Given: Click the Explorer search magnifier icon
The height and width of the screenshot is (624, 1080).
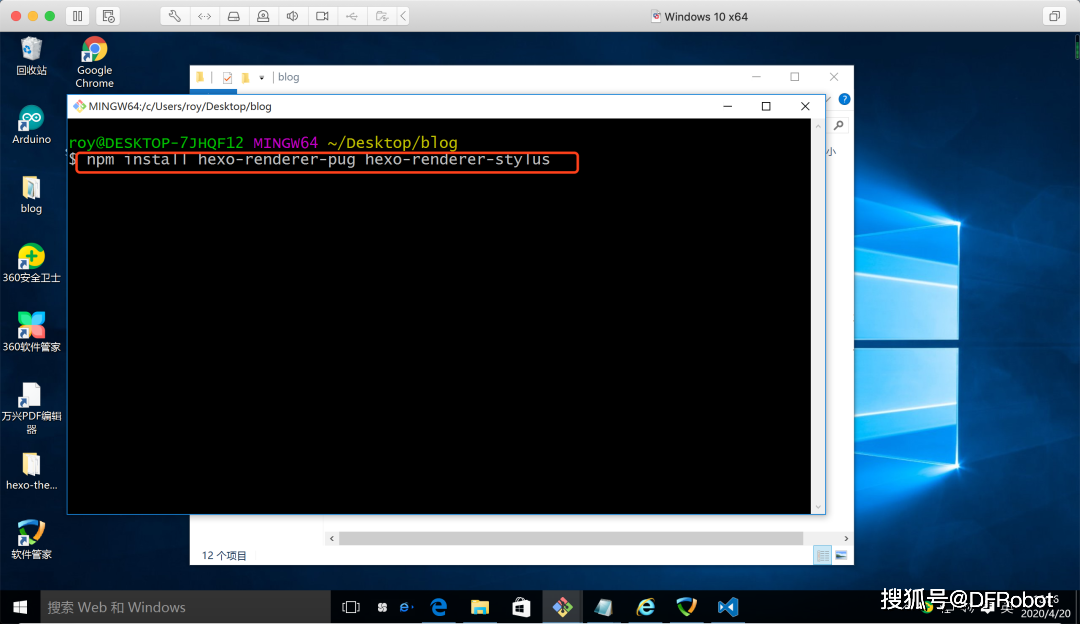Looking at the screenshot, I should coord(839,125).
